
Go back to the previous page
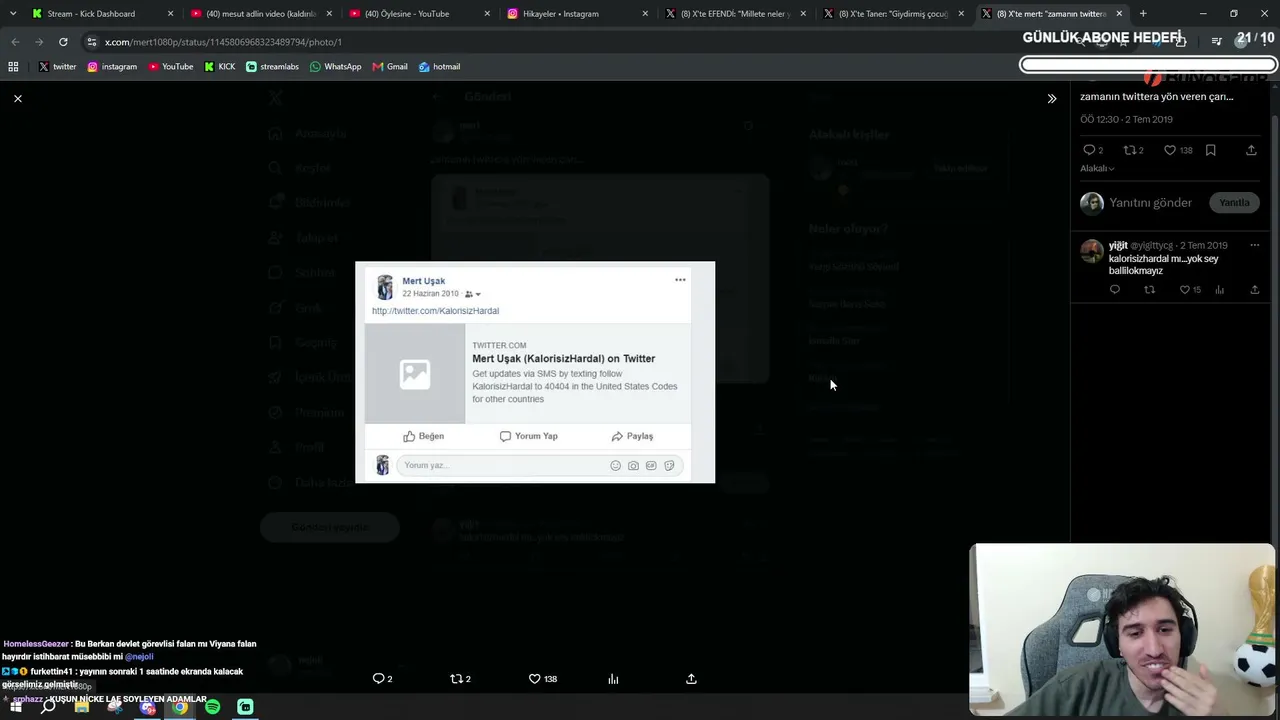(x=15, y=42)
